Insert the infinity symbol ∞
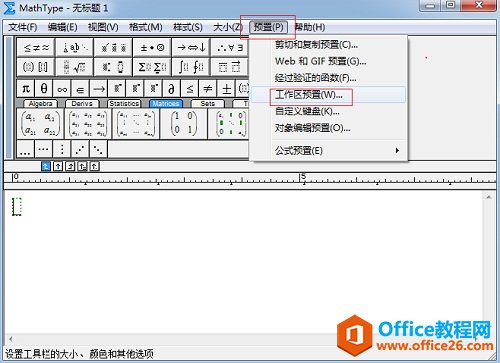 62,89
